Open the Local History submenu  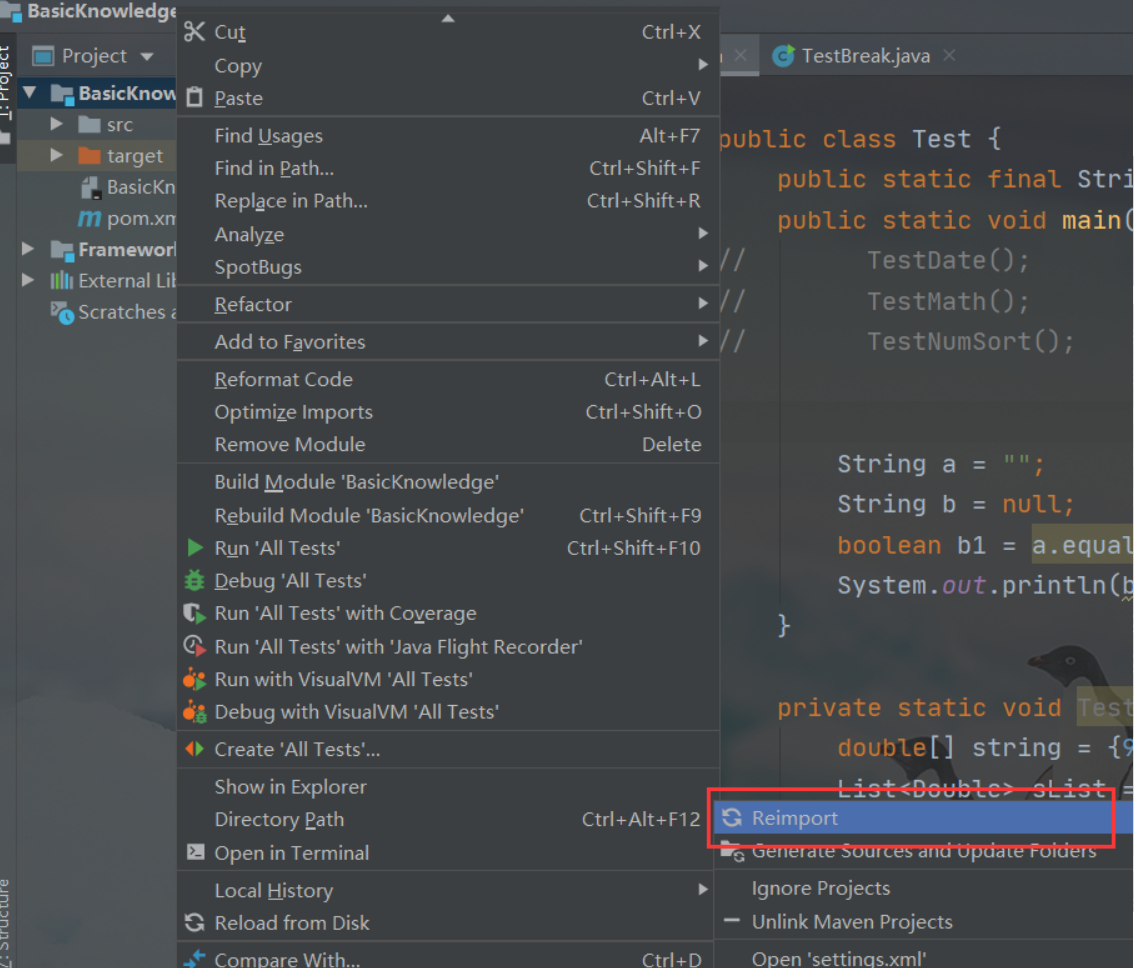pos(448,890)
